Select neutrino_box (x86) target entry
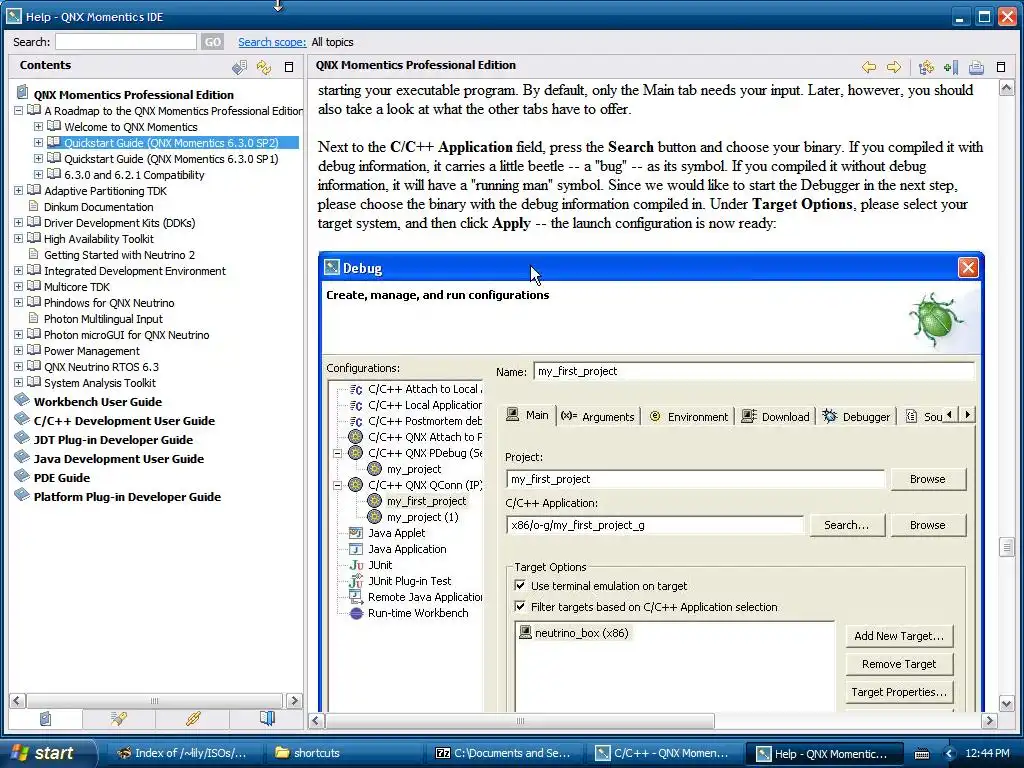Viewport: 1024px width, 768px height. [x=574, y=633]
